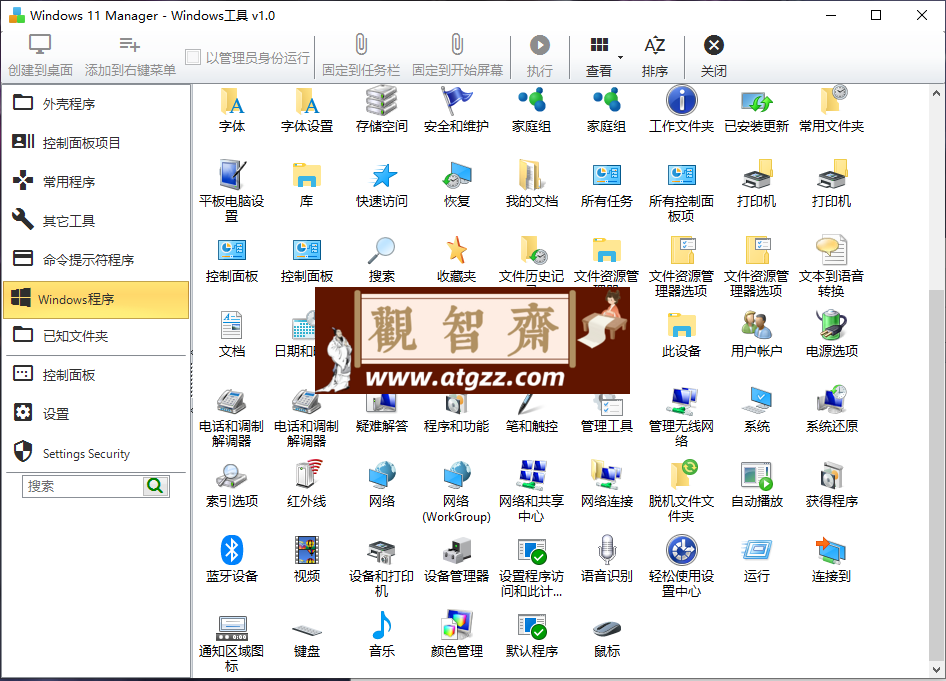This screenshot has width=946, height=681.
Task: Open the 恢复 recovery icon
Action: [457, 185]
